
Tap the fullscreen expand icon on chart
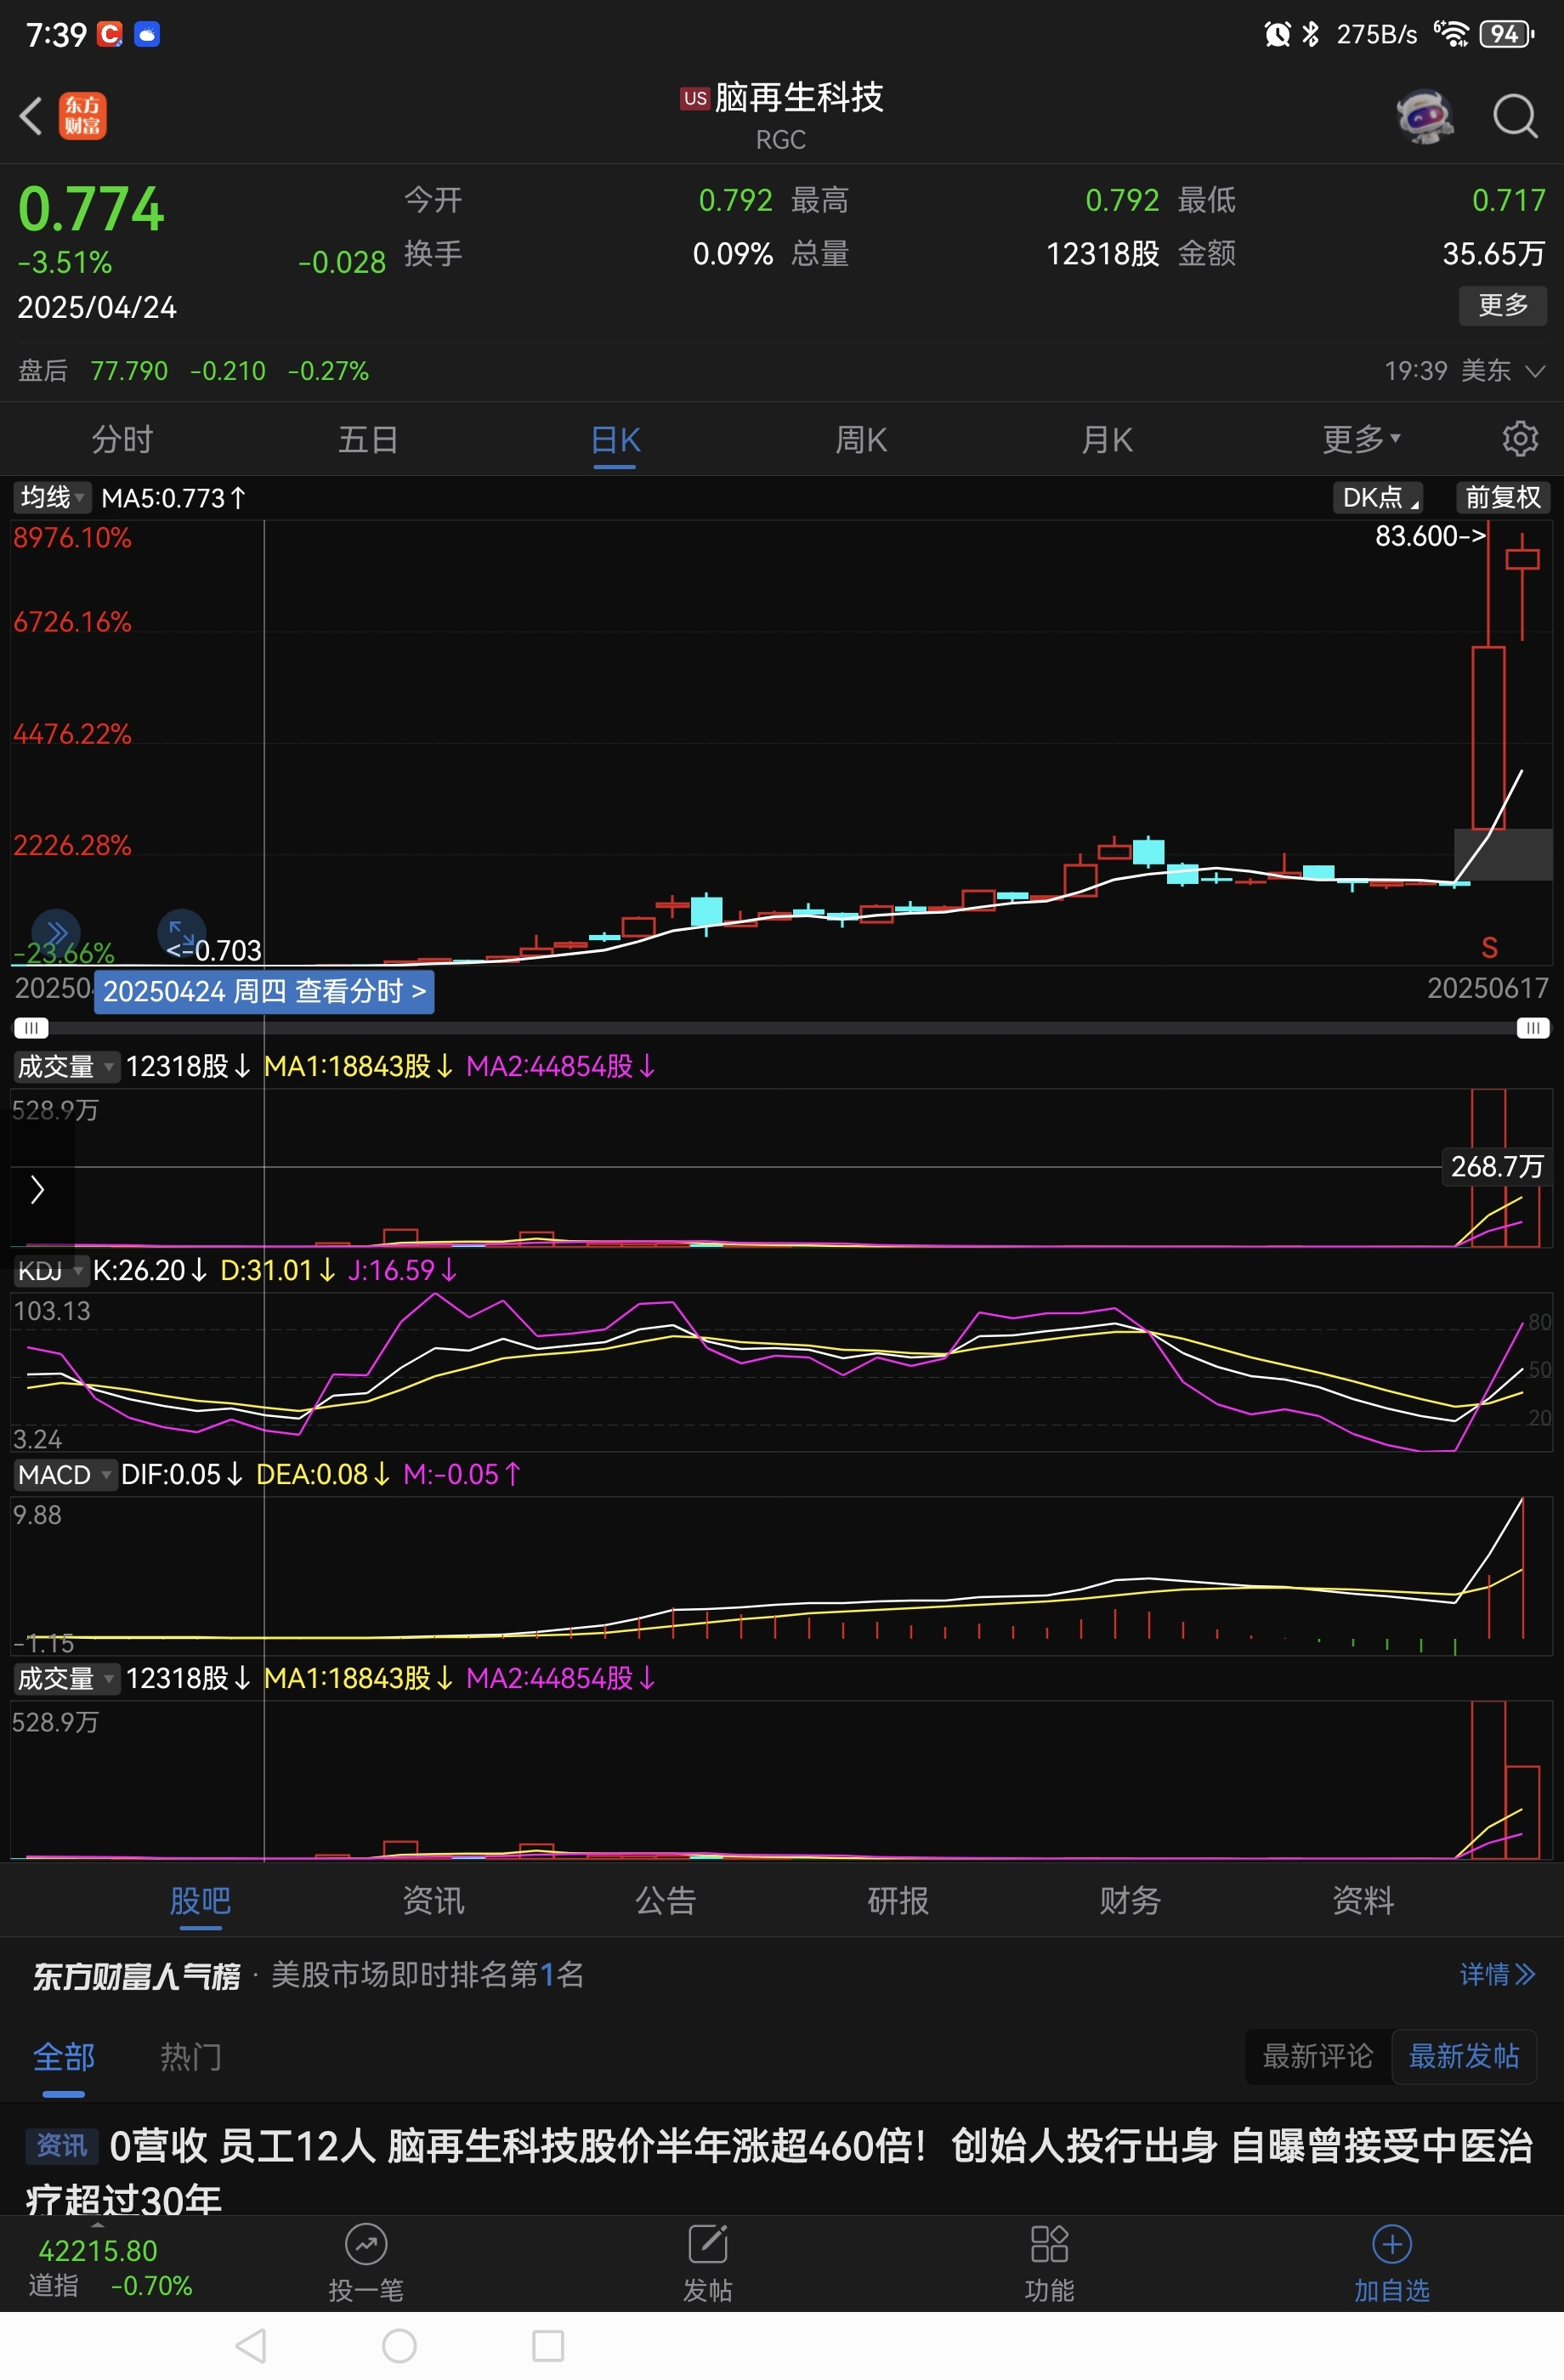click(x=182, y=932)
